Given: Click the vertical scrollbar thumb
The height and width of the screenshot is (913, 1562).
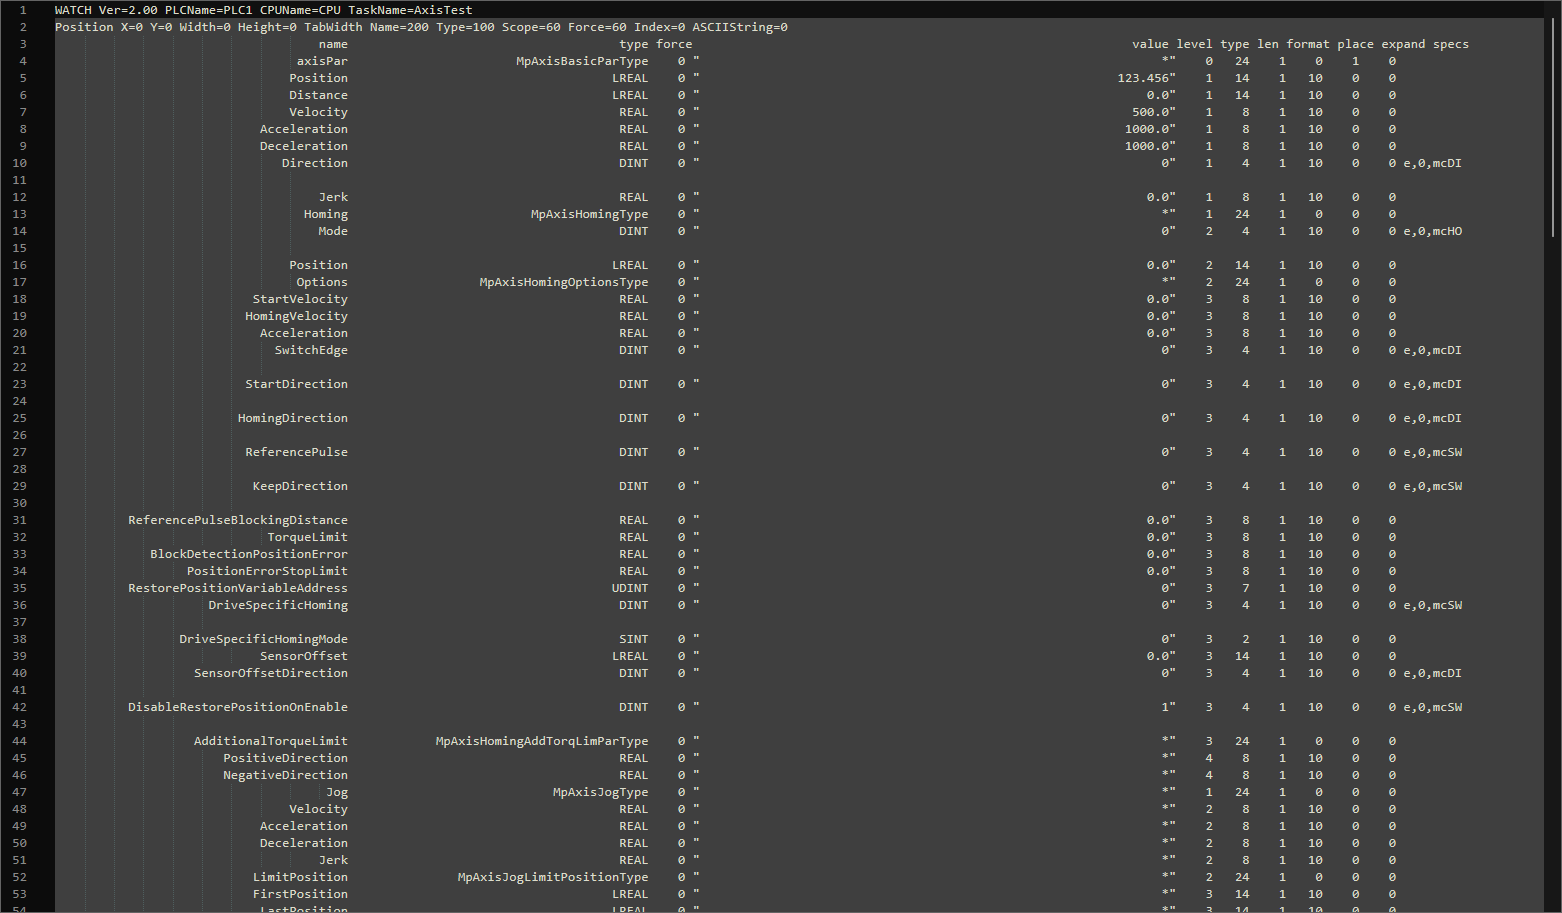Looking at the screenshot, I should [1552, 127].
